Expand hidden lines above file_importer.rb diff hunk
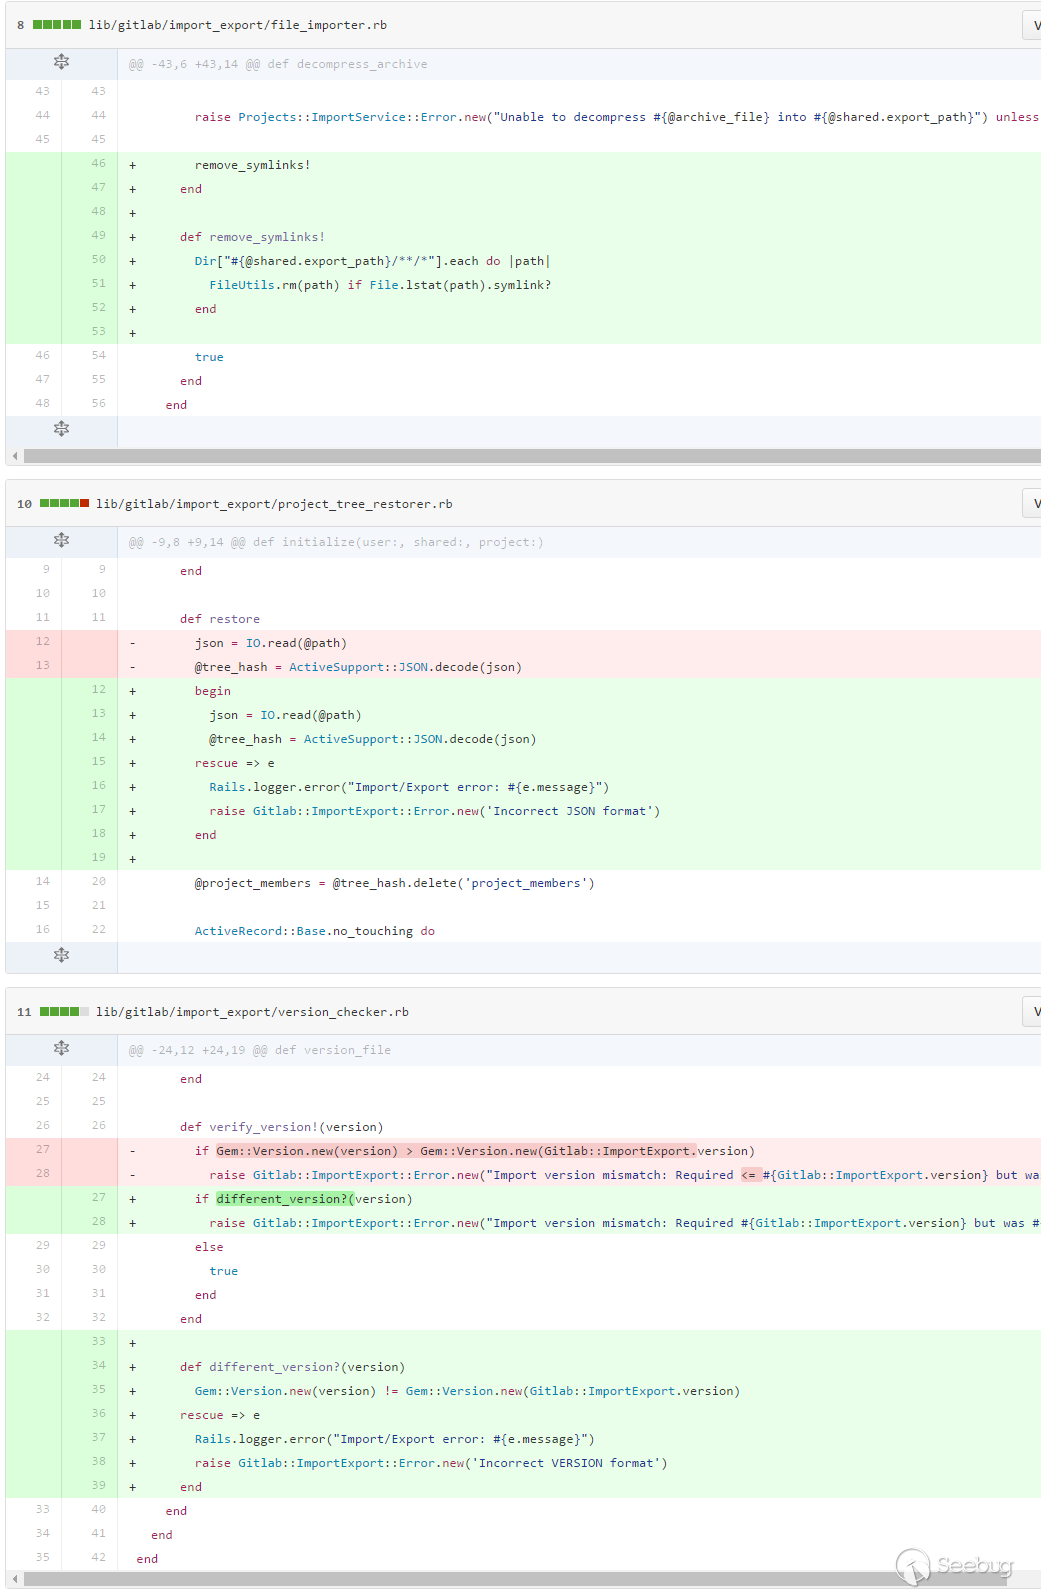The image size is (1041, 1594). point(61,63)
